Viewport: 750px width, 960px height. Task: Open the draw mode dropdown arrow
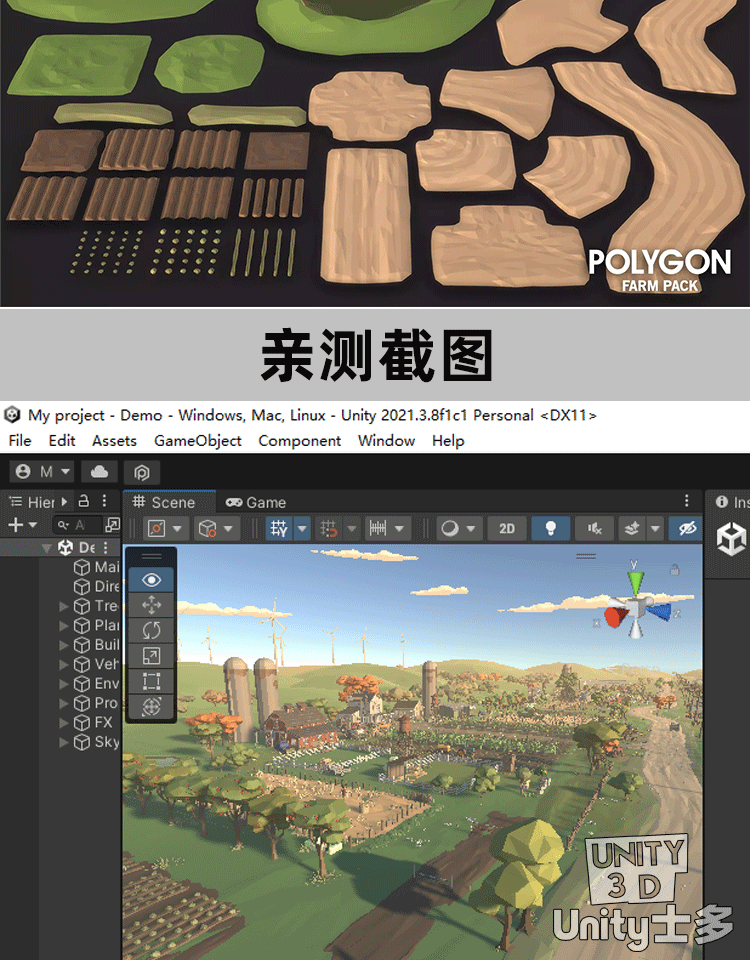pos(471,528)
